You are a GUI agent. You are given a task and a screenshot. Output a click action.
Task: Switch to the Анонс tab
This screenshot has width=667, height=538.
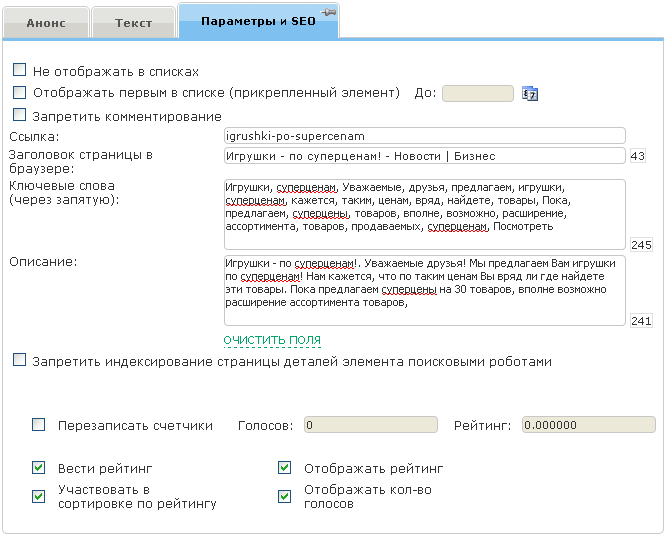[x=46, y=22]
